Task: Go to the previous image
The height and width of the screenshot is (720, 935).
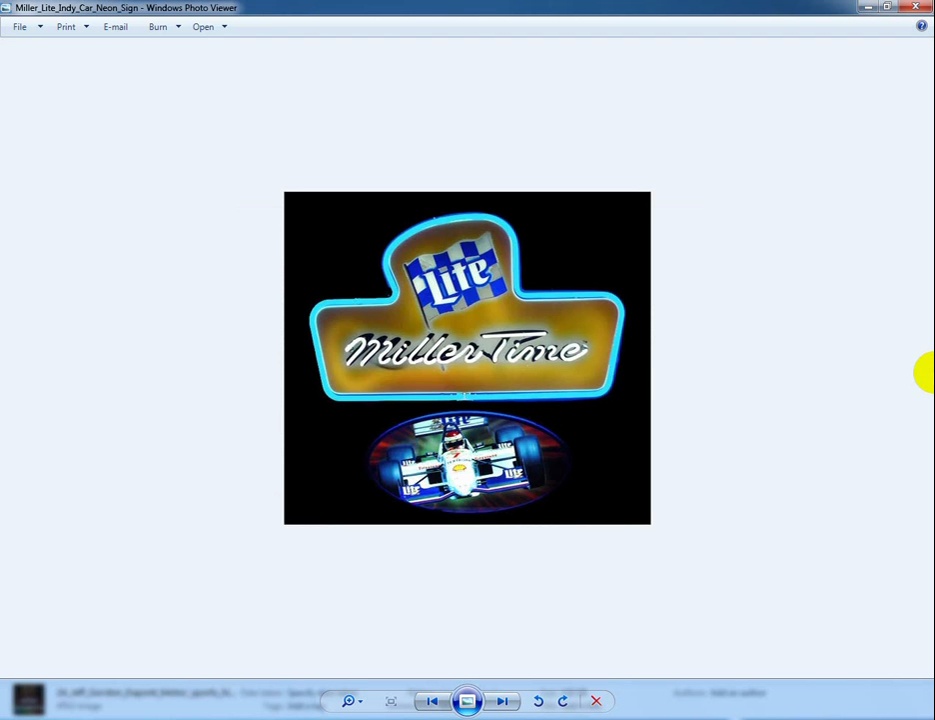Action: point(432,702)
